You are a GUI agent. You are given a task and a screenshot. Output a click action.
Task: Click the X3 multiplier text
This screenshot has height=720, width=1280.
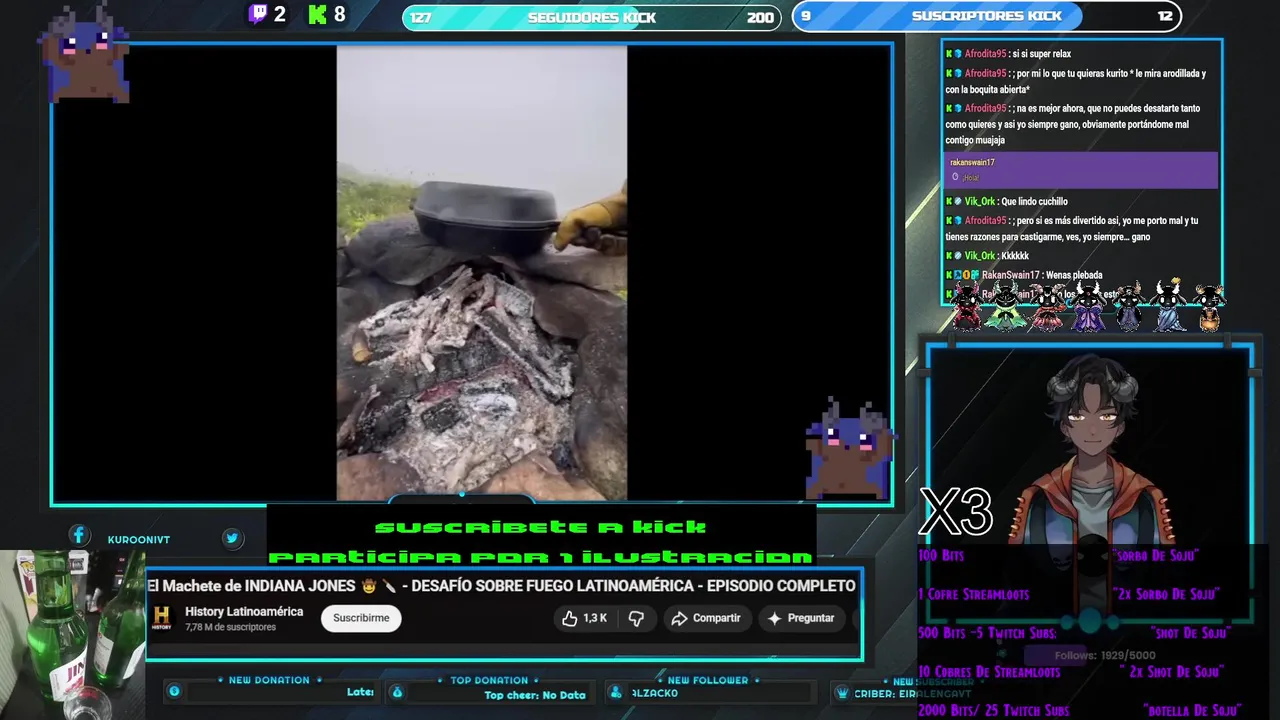coord(956,512)
